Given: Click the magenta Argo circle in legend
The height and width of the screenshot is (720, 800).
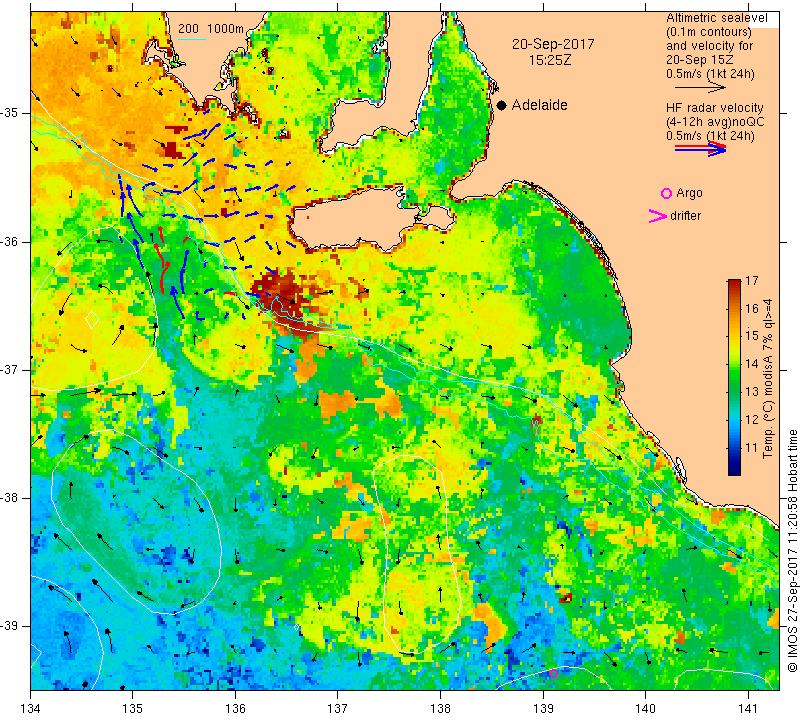Looking at the screenshot, I should [x=666, y=193].
